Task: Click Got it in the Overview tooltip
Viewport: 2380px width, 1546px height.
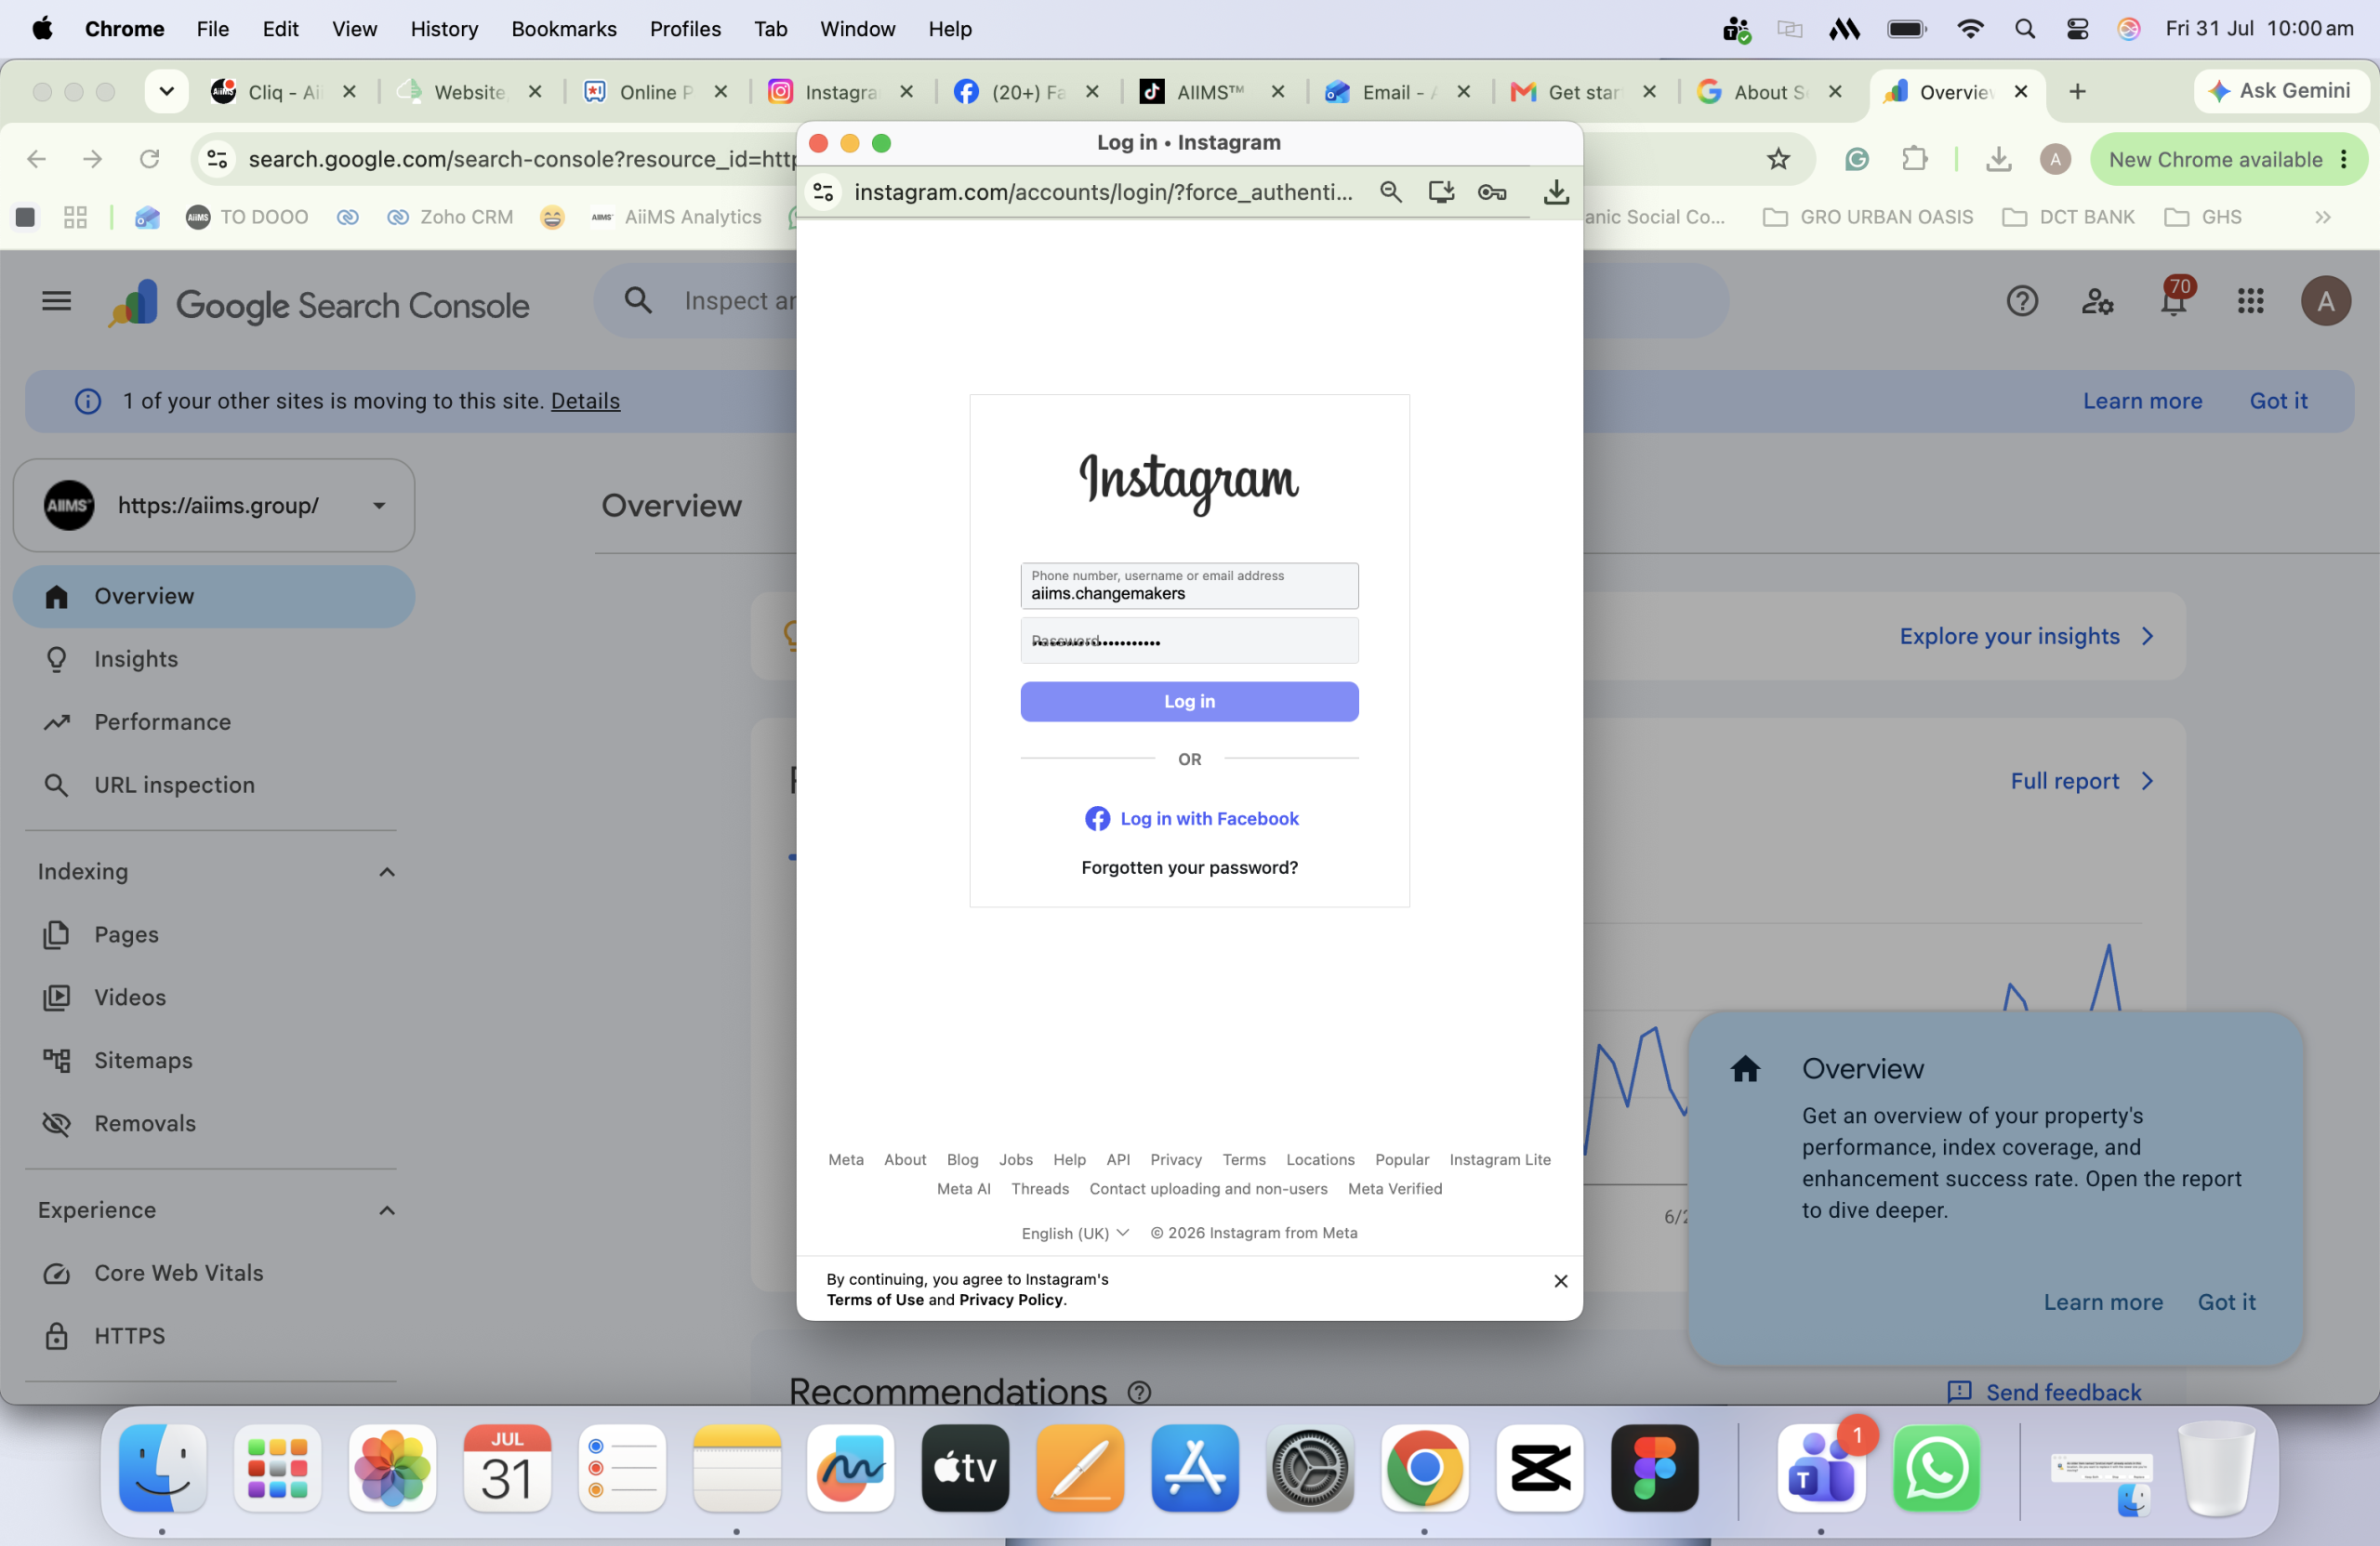Action: pyautogui.click(x=2226, y=1302)
